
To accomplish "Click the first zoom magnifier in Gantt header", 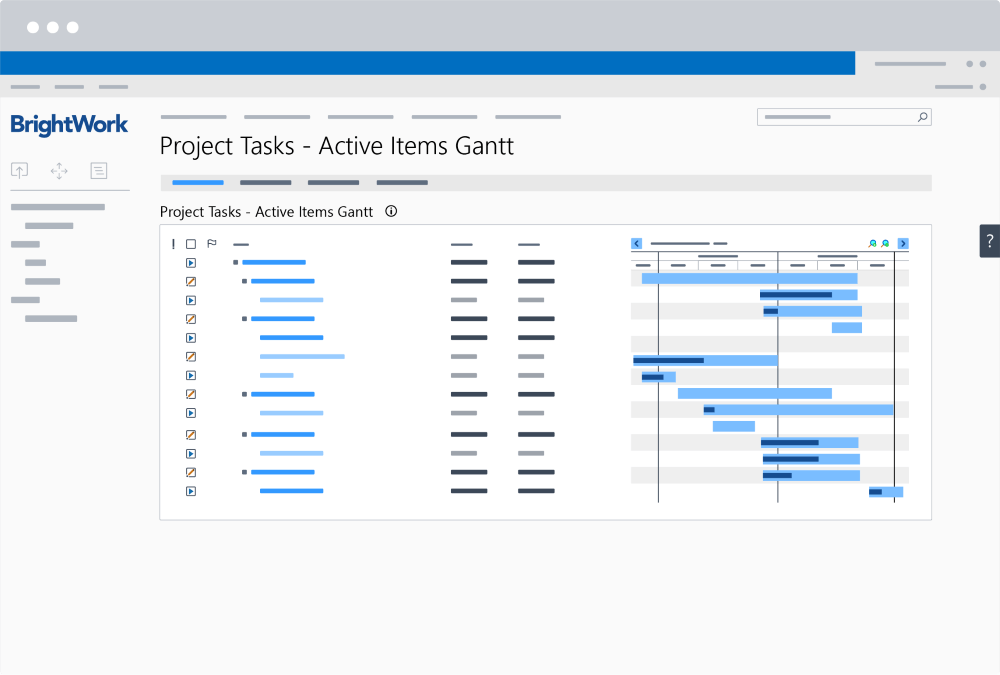I will point(872,243).
